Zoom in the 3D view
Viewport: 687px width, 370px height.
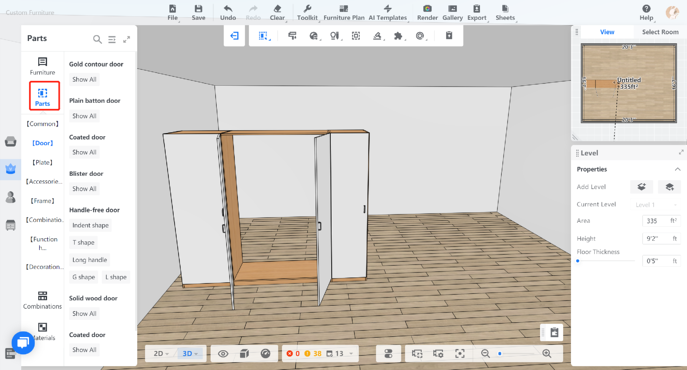tap(546, 353)
